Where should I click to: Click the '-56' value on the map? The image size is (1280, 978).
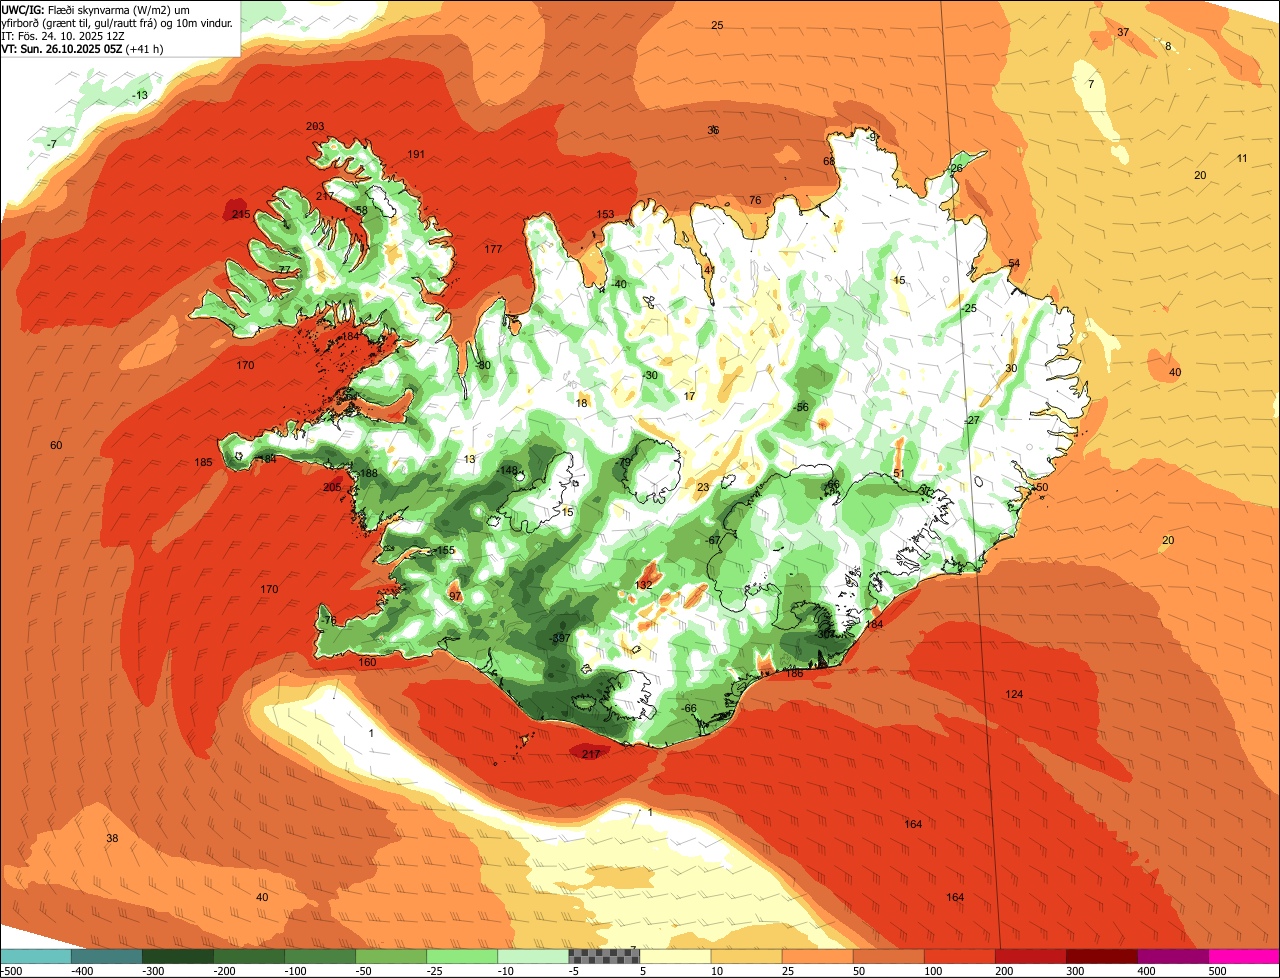click(x=800, y=407)
